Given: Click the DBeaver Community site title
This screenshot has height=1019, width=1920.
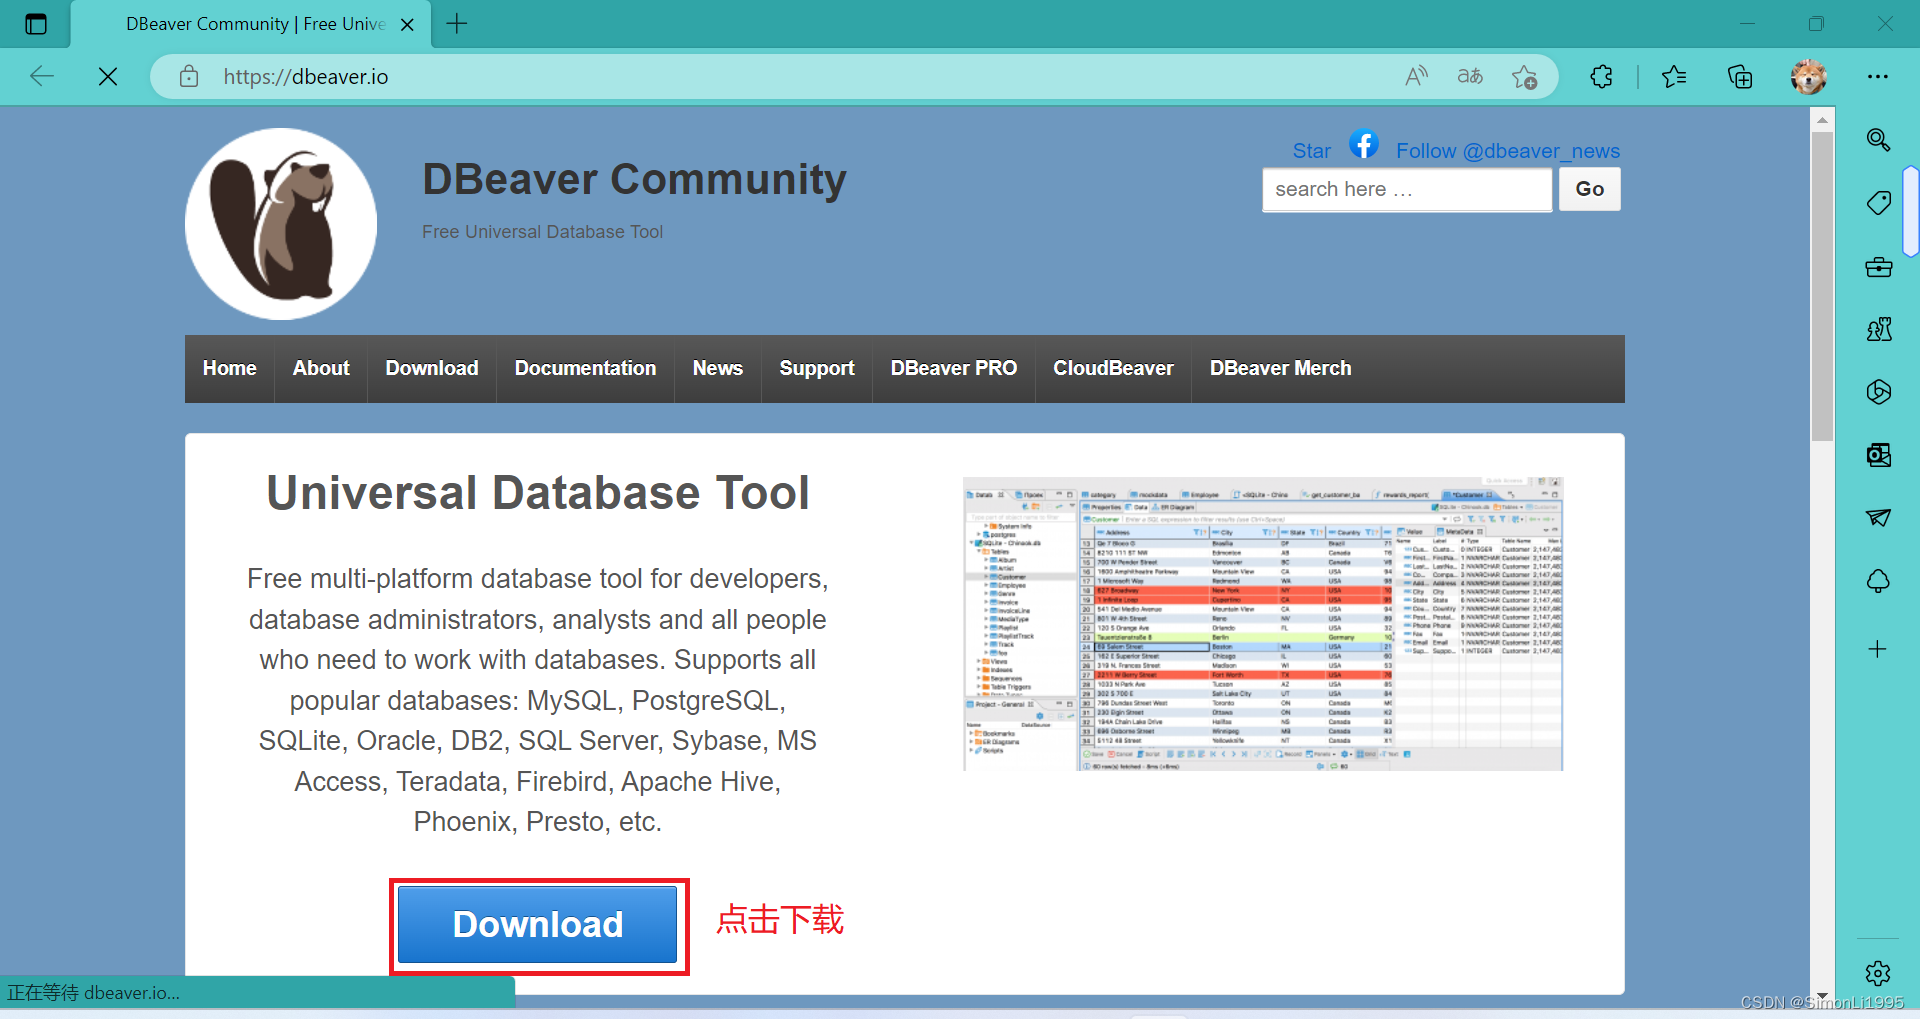Looking at the screenshot, I should click(634, 180).
